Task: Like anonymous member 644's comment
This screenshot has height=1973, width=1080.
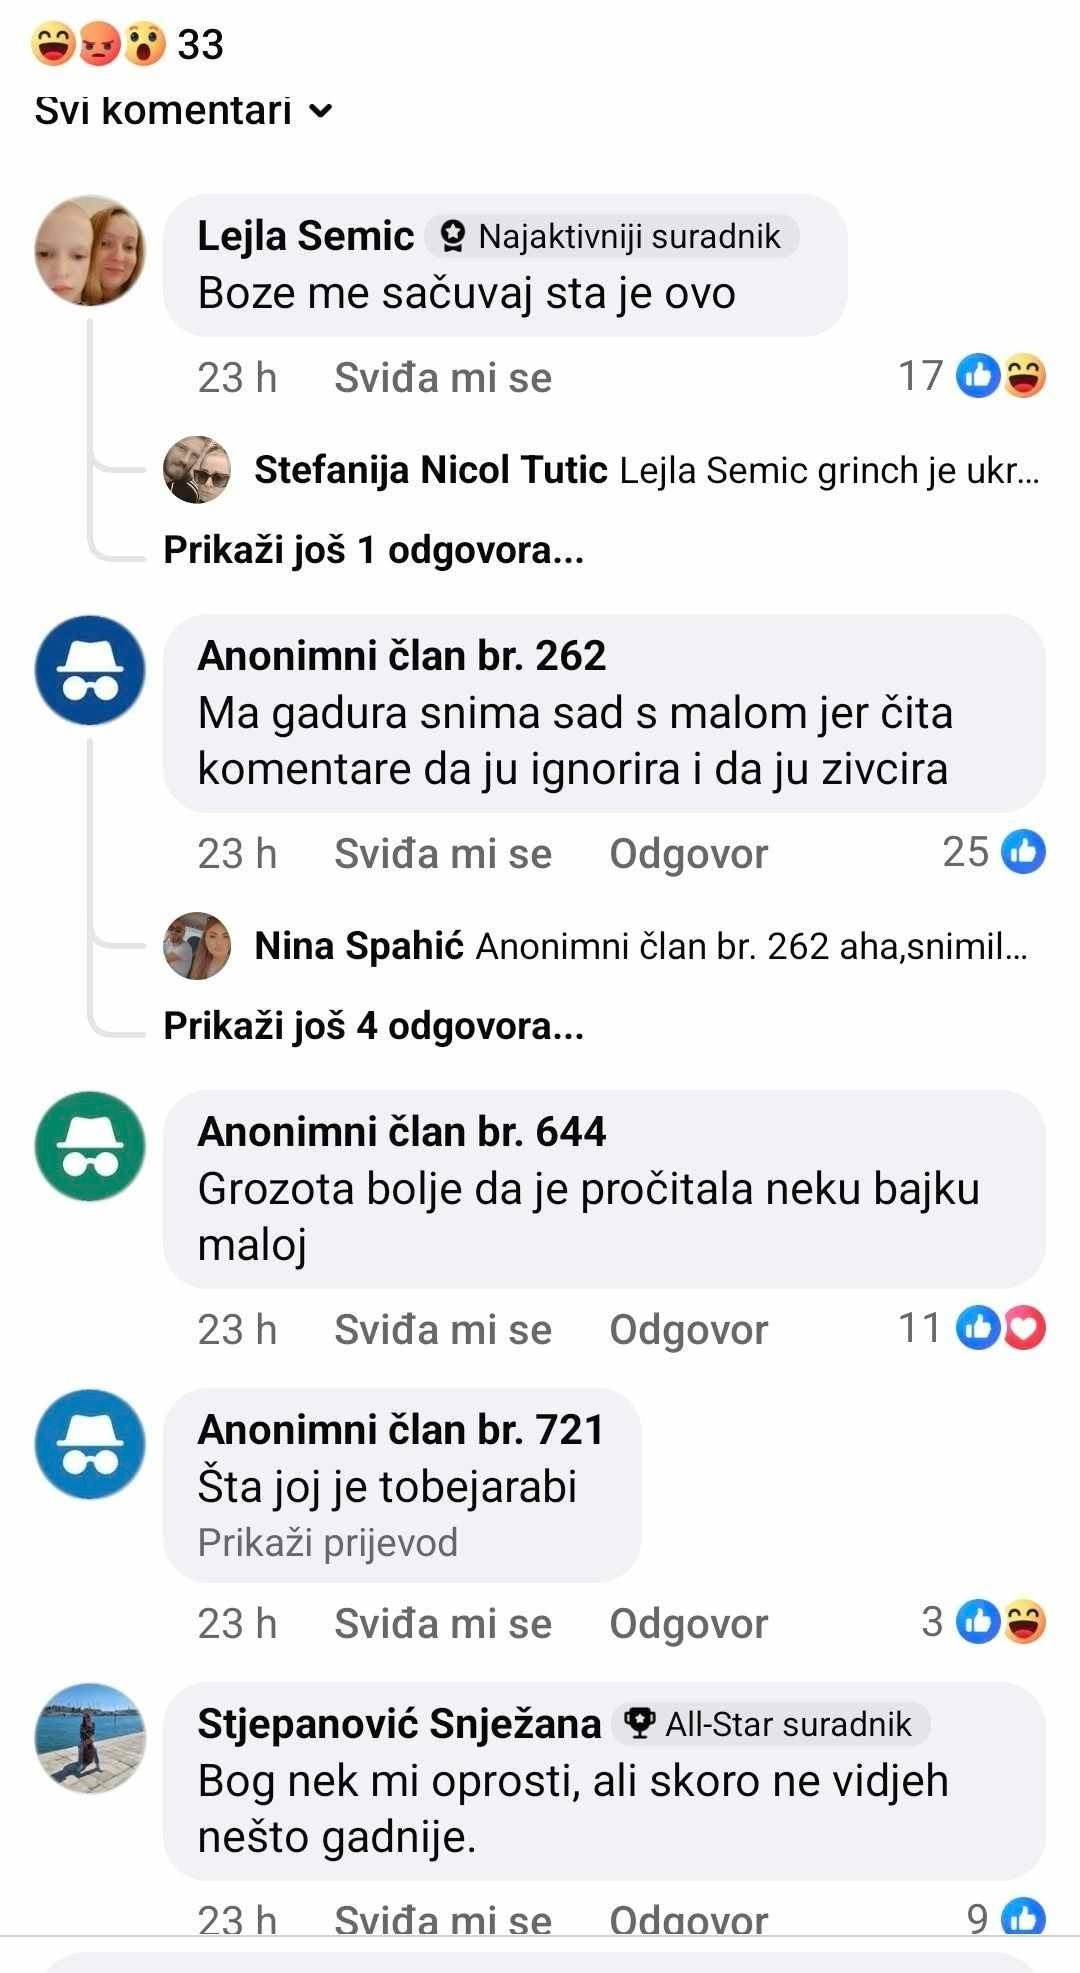Action: point(443,1330)
